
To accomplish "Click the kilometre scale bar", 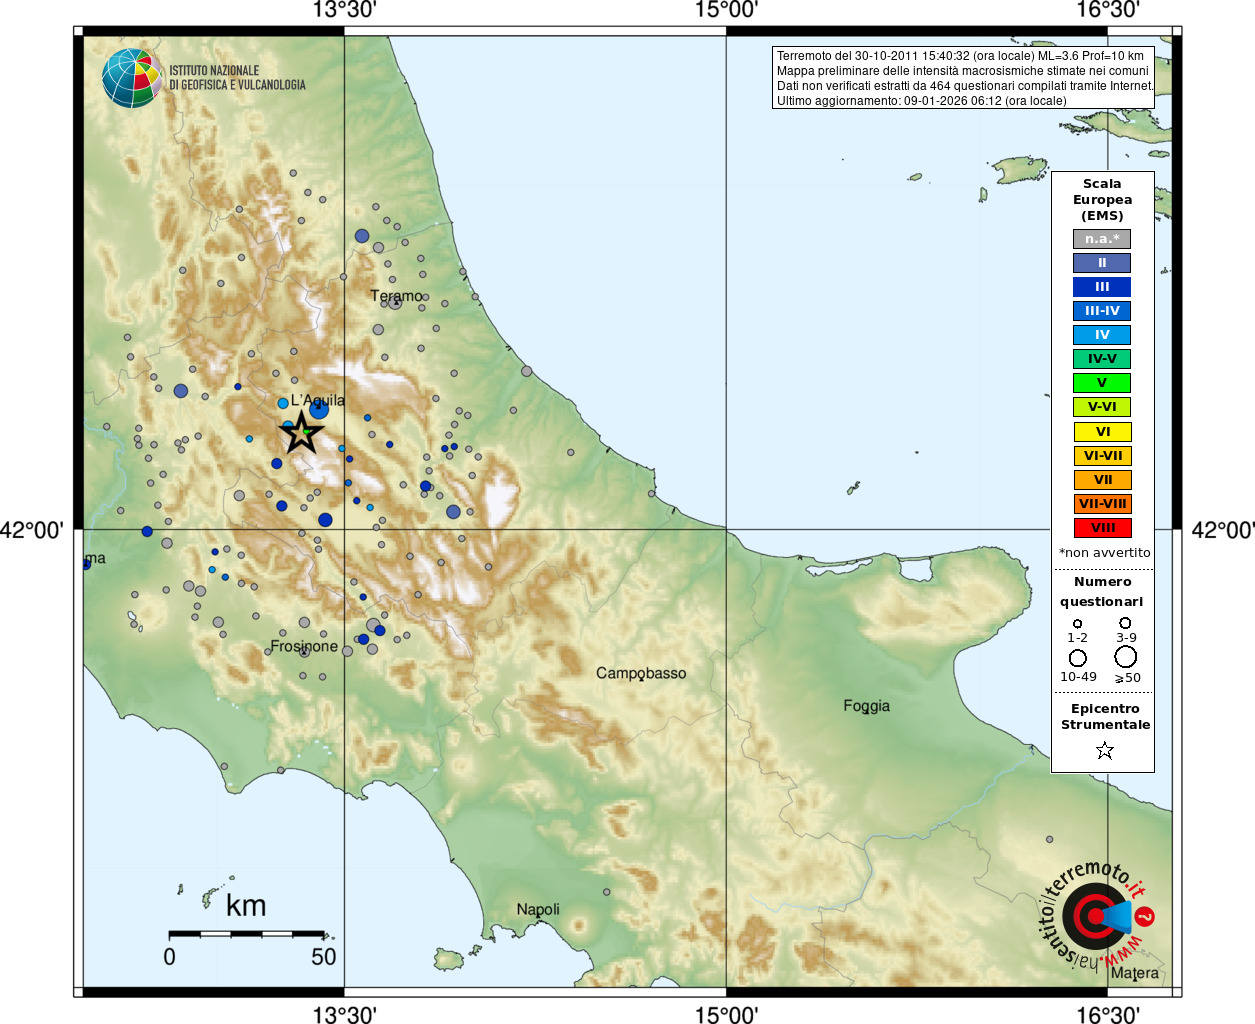I will tap(247, 934).
